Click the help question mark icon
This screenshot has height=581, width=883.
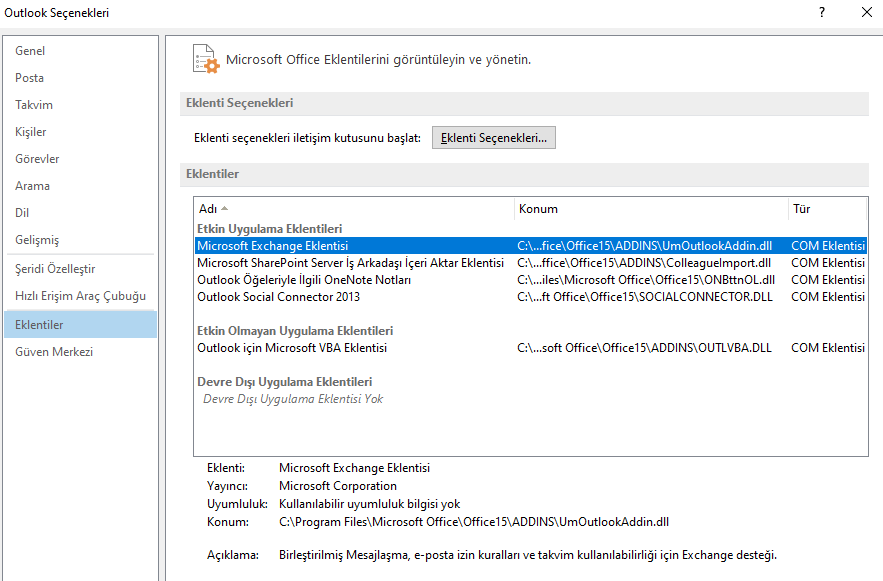(x=821, y=14)
